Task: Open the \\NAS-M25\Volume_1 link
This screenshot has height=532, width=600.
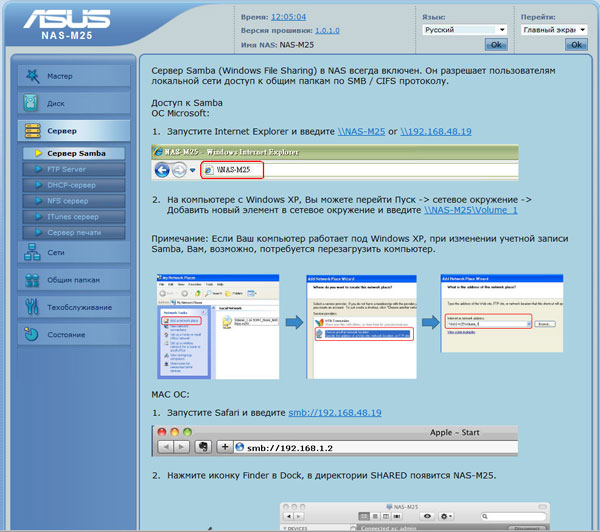Action: (x=471, y=210)
